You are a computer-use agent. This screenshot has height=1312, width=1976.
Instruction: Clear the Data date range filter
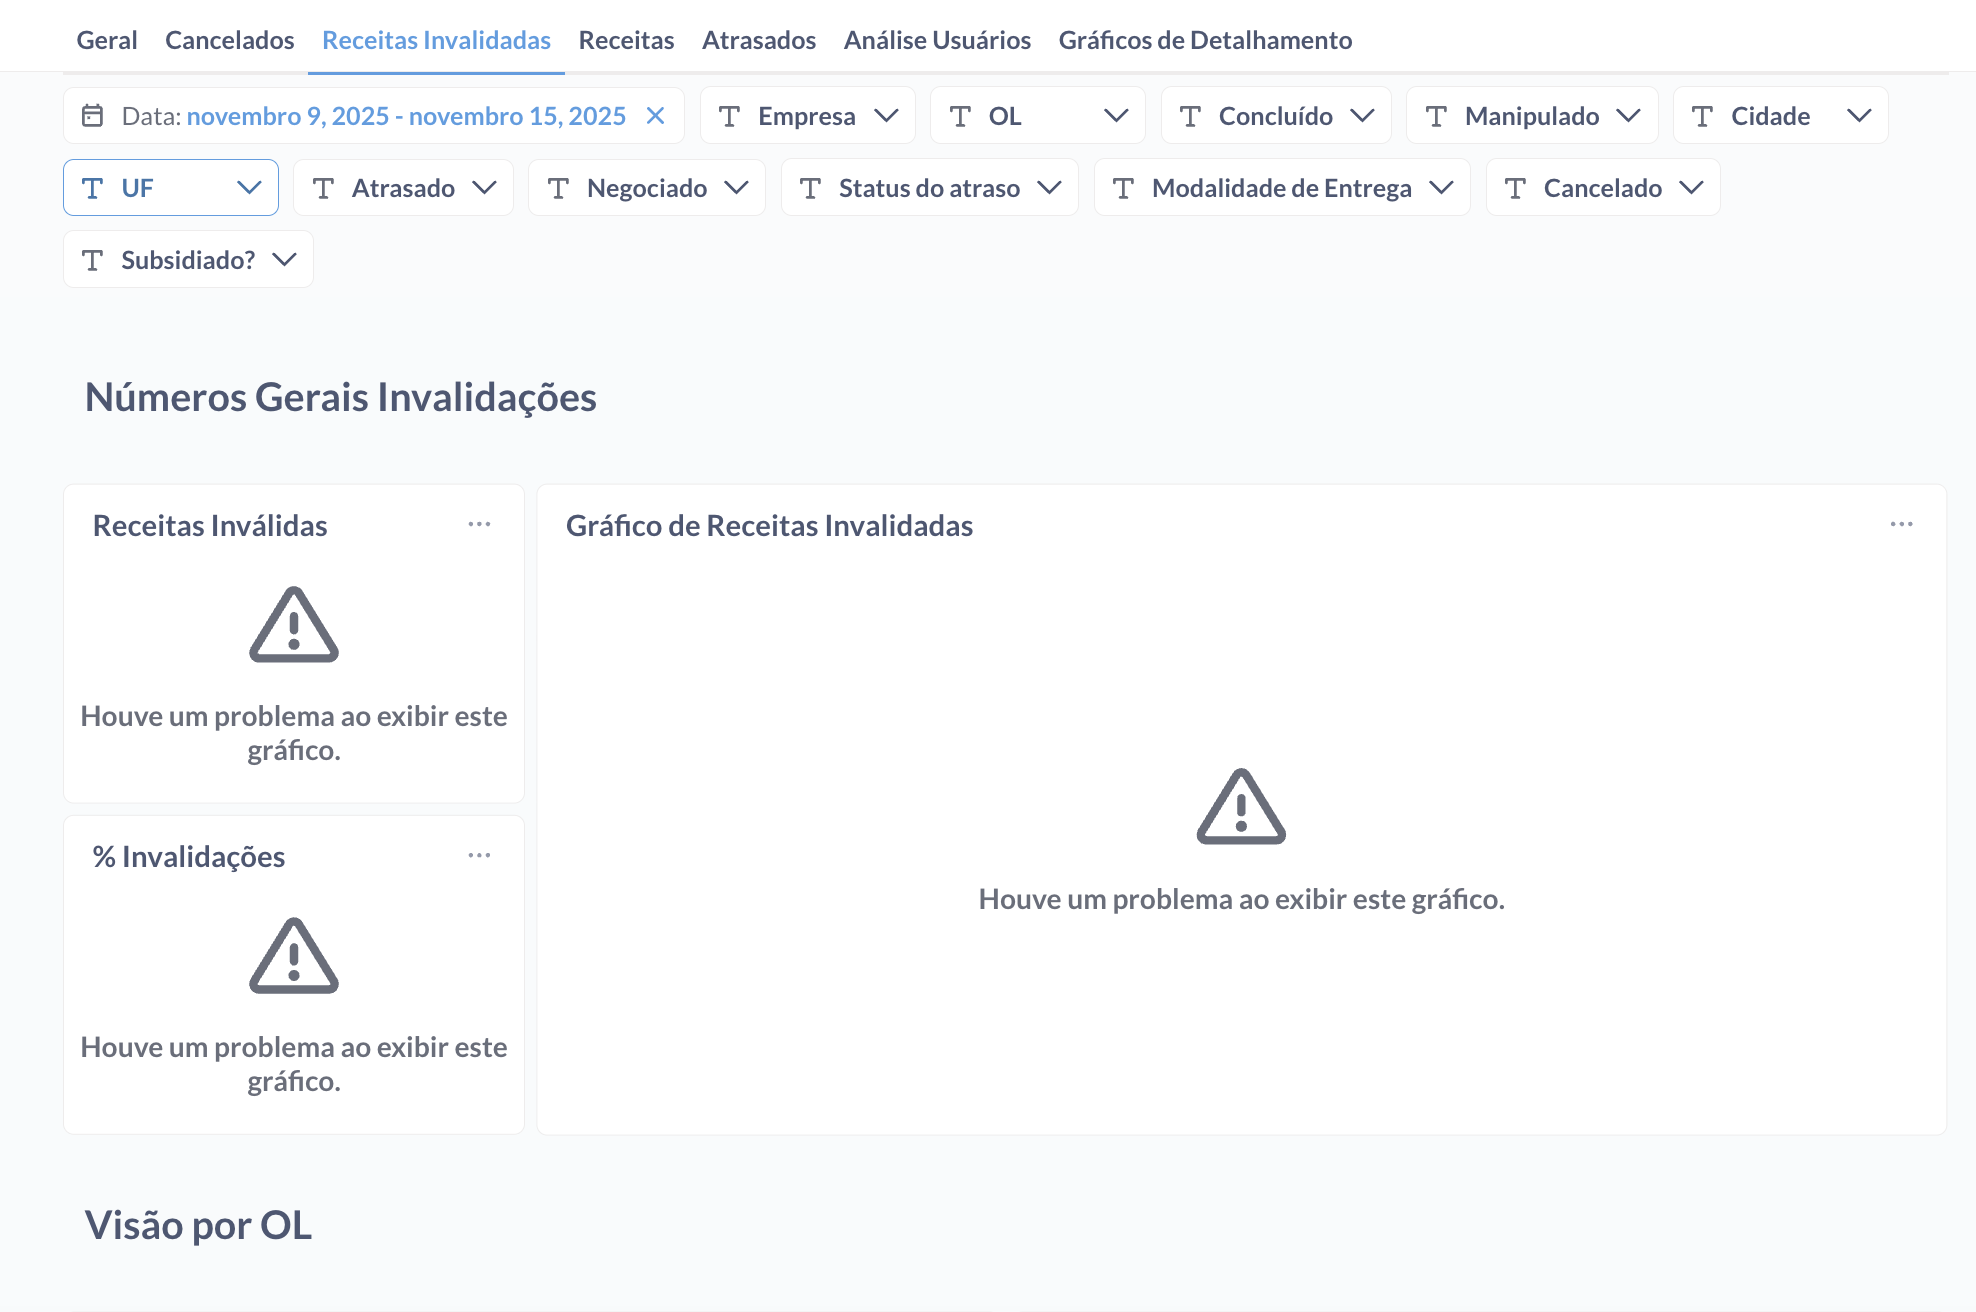(x=655, y=116)
